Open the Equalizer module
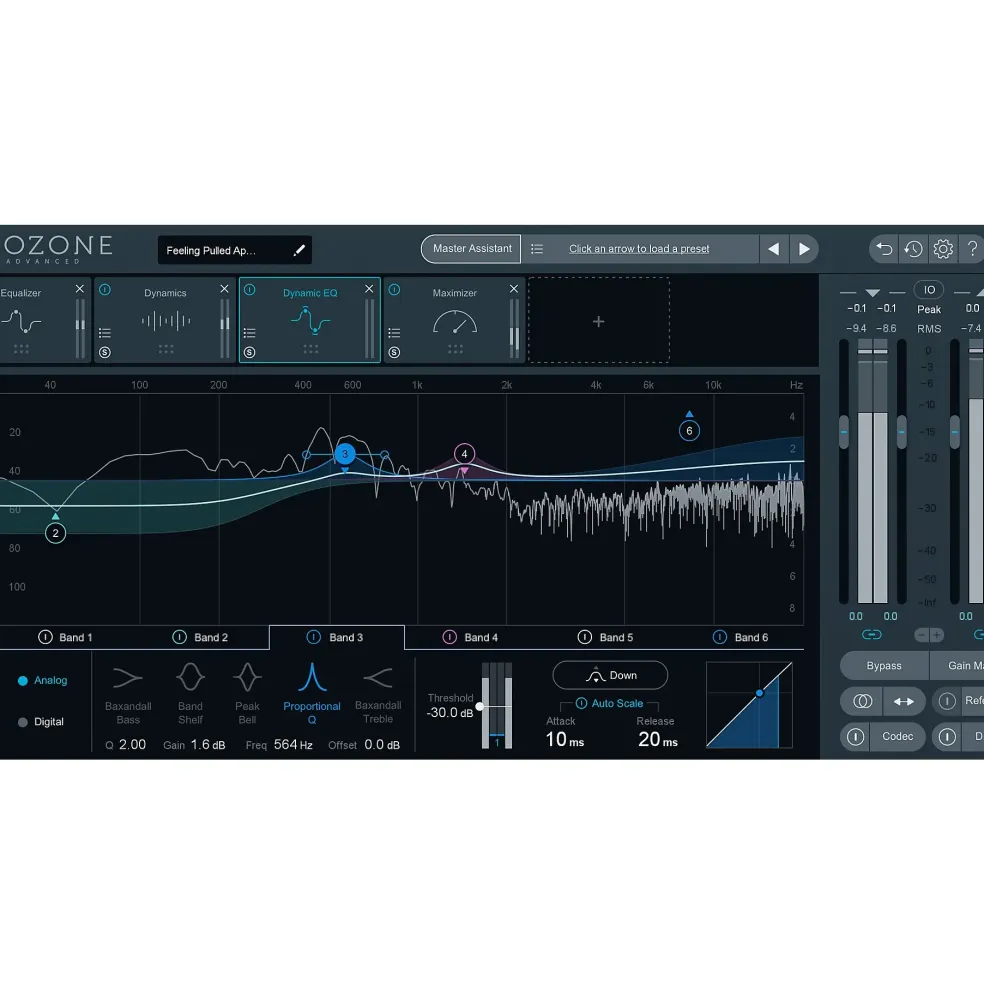 [x=44, y=320]
